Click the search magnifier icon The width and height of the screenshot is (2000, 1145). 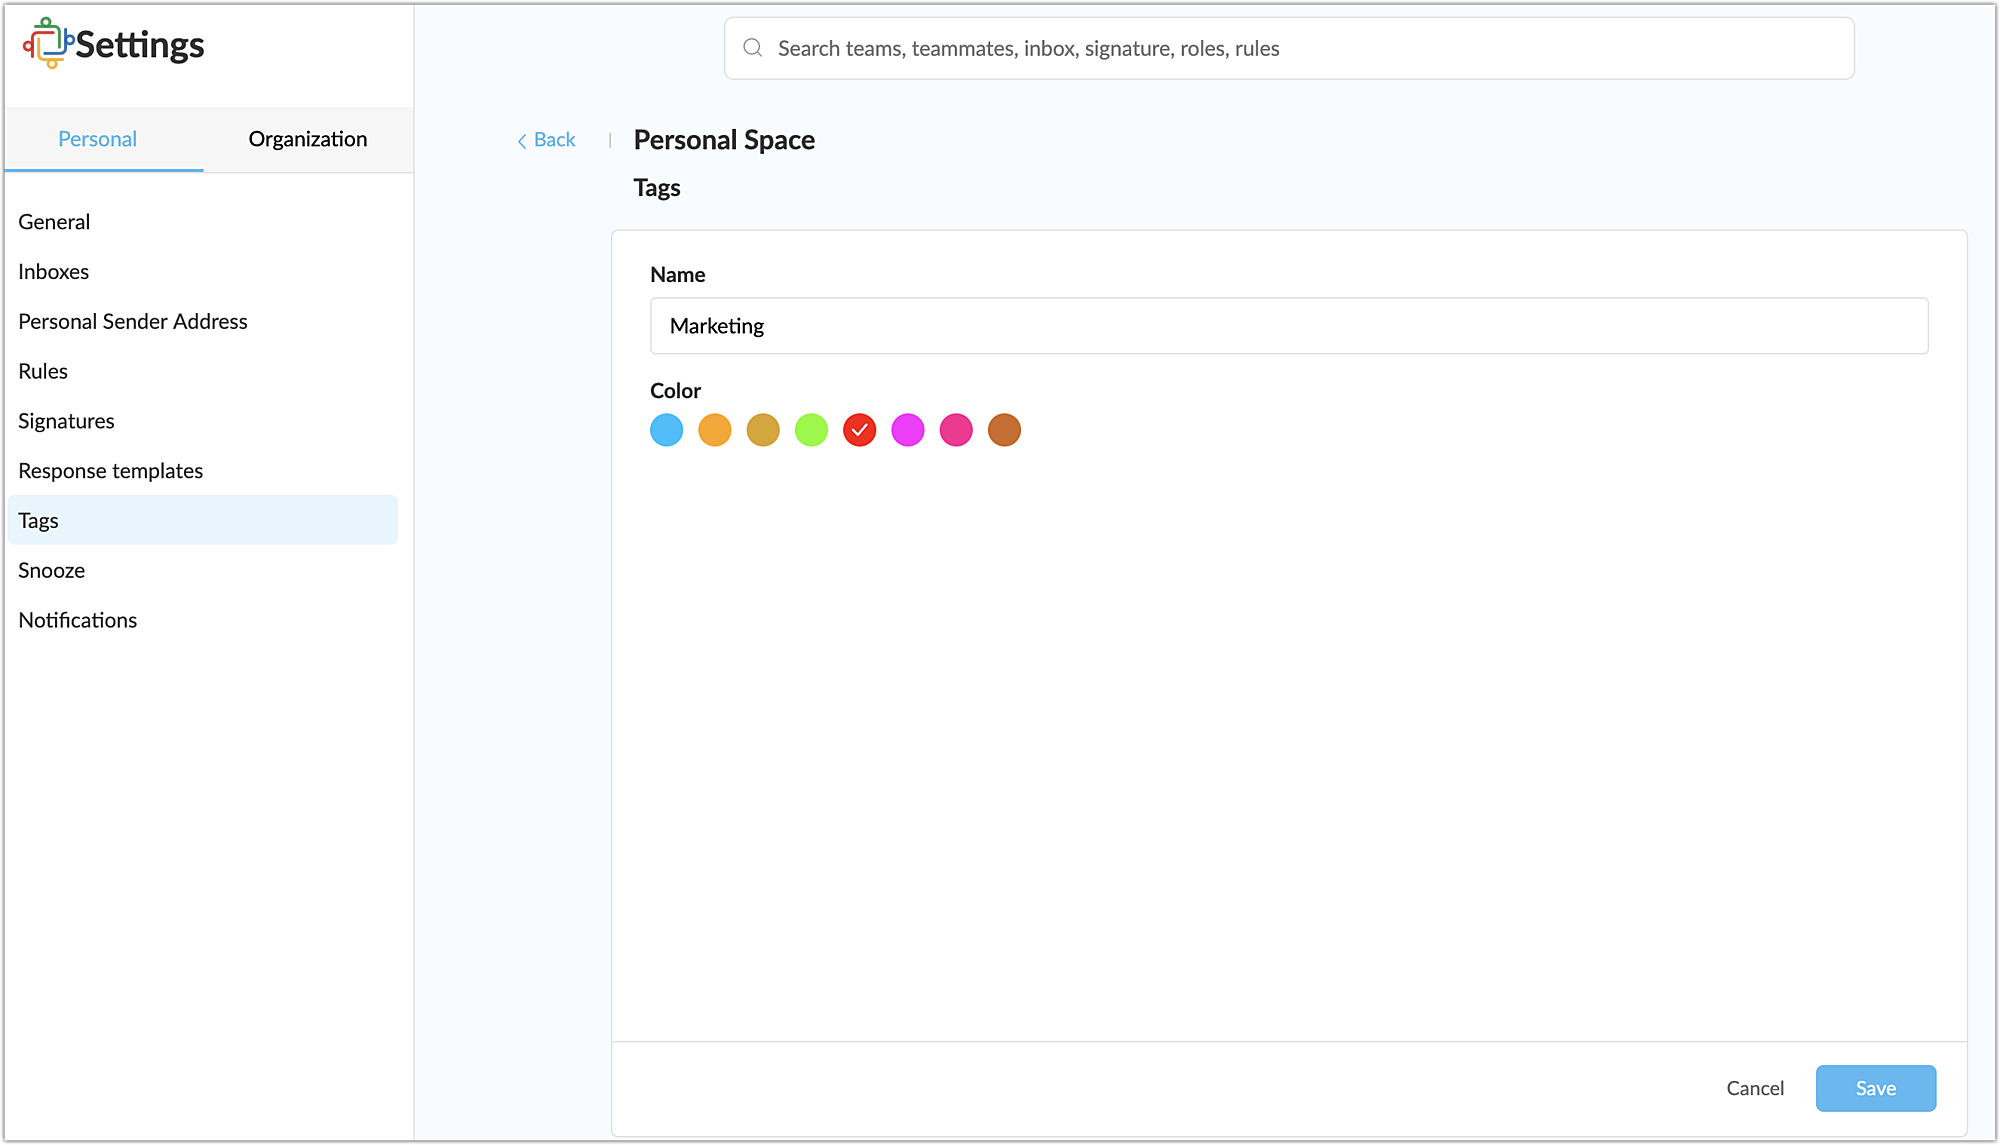tap(753, 48)
